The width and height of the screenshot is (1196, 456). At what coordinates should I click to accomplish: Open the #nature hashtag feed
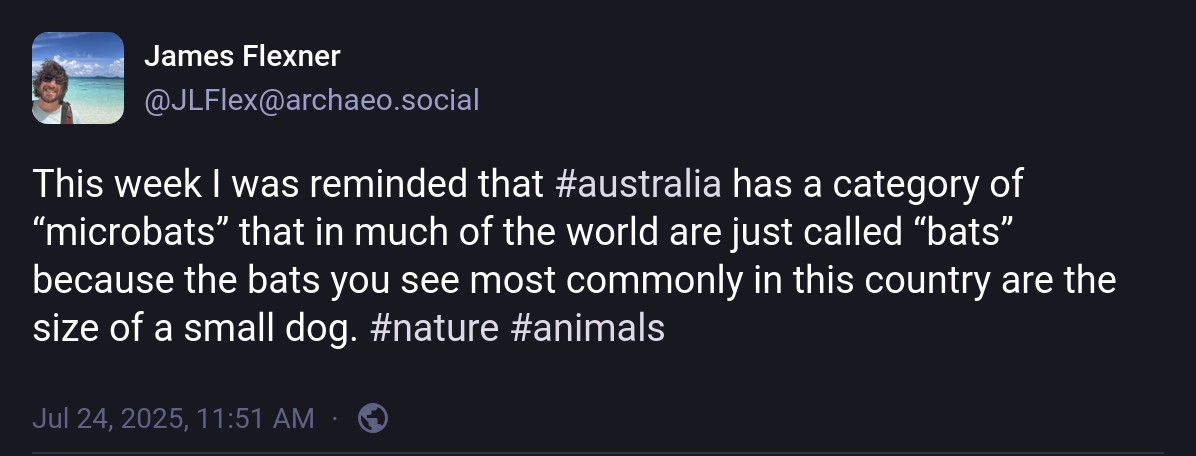pos(433,328)
